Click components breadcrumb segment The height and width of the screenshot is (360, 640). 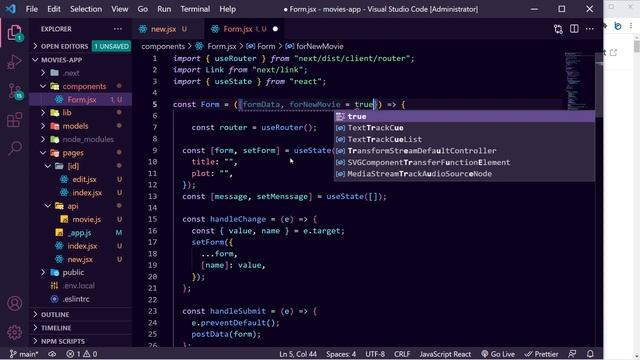[x=163, y=46]
